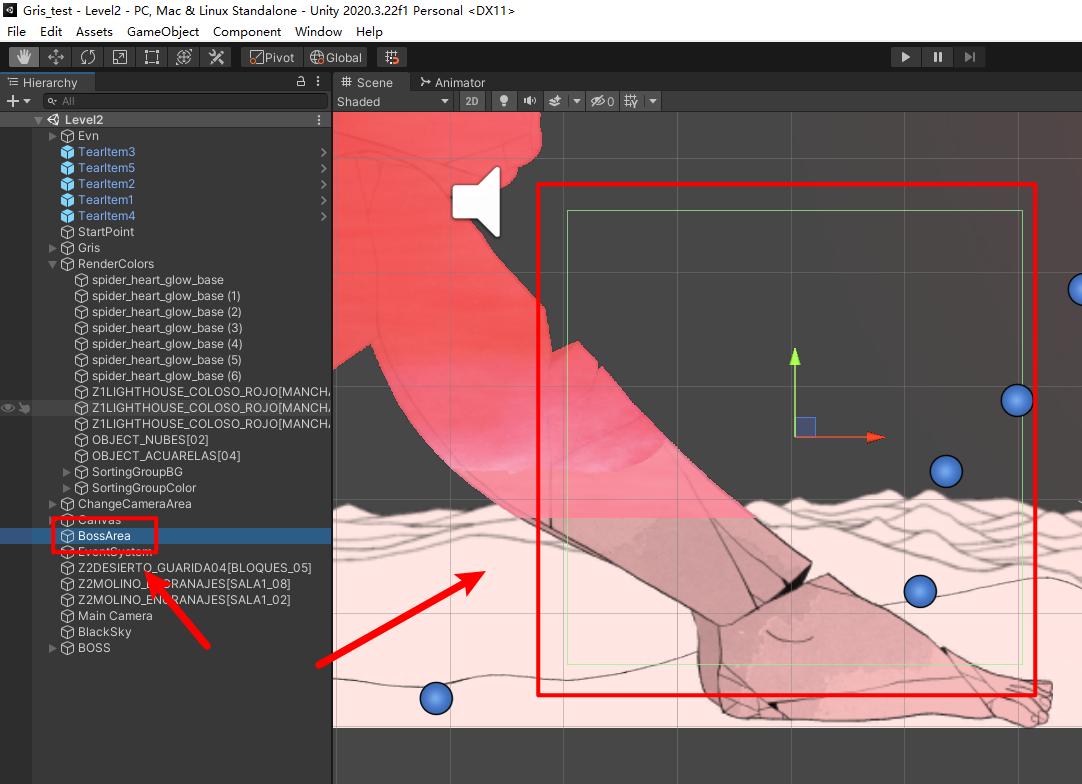The height and width of the screenshot is (784, 1082).
Task: Select spider_heart_glow_base (3)
Action: pos(167,328)
